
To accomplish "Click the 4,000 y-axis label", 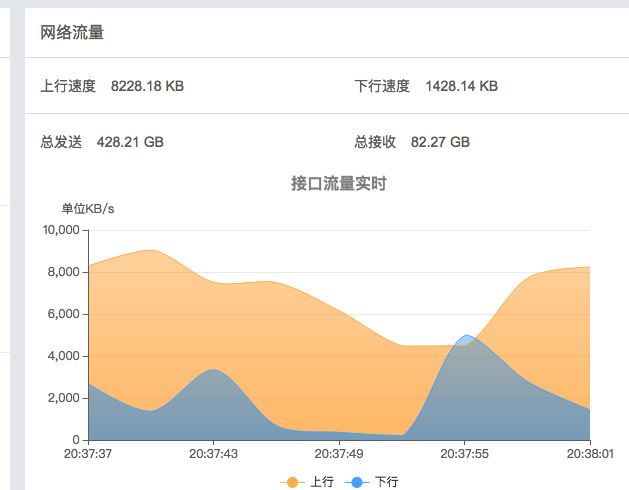I will coord(63,356).
